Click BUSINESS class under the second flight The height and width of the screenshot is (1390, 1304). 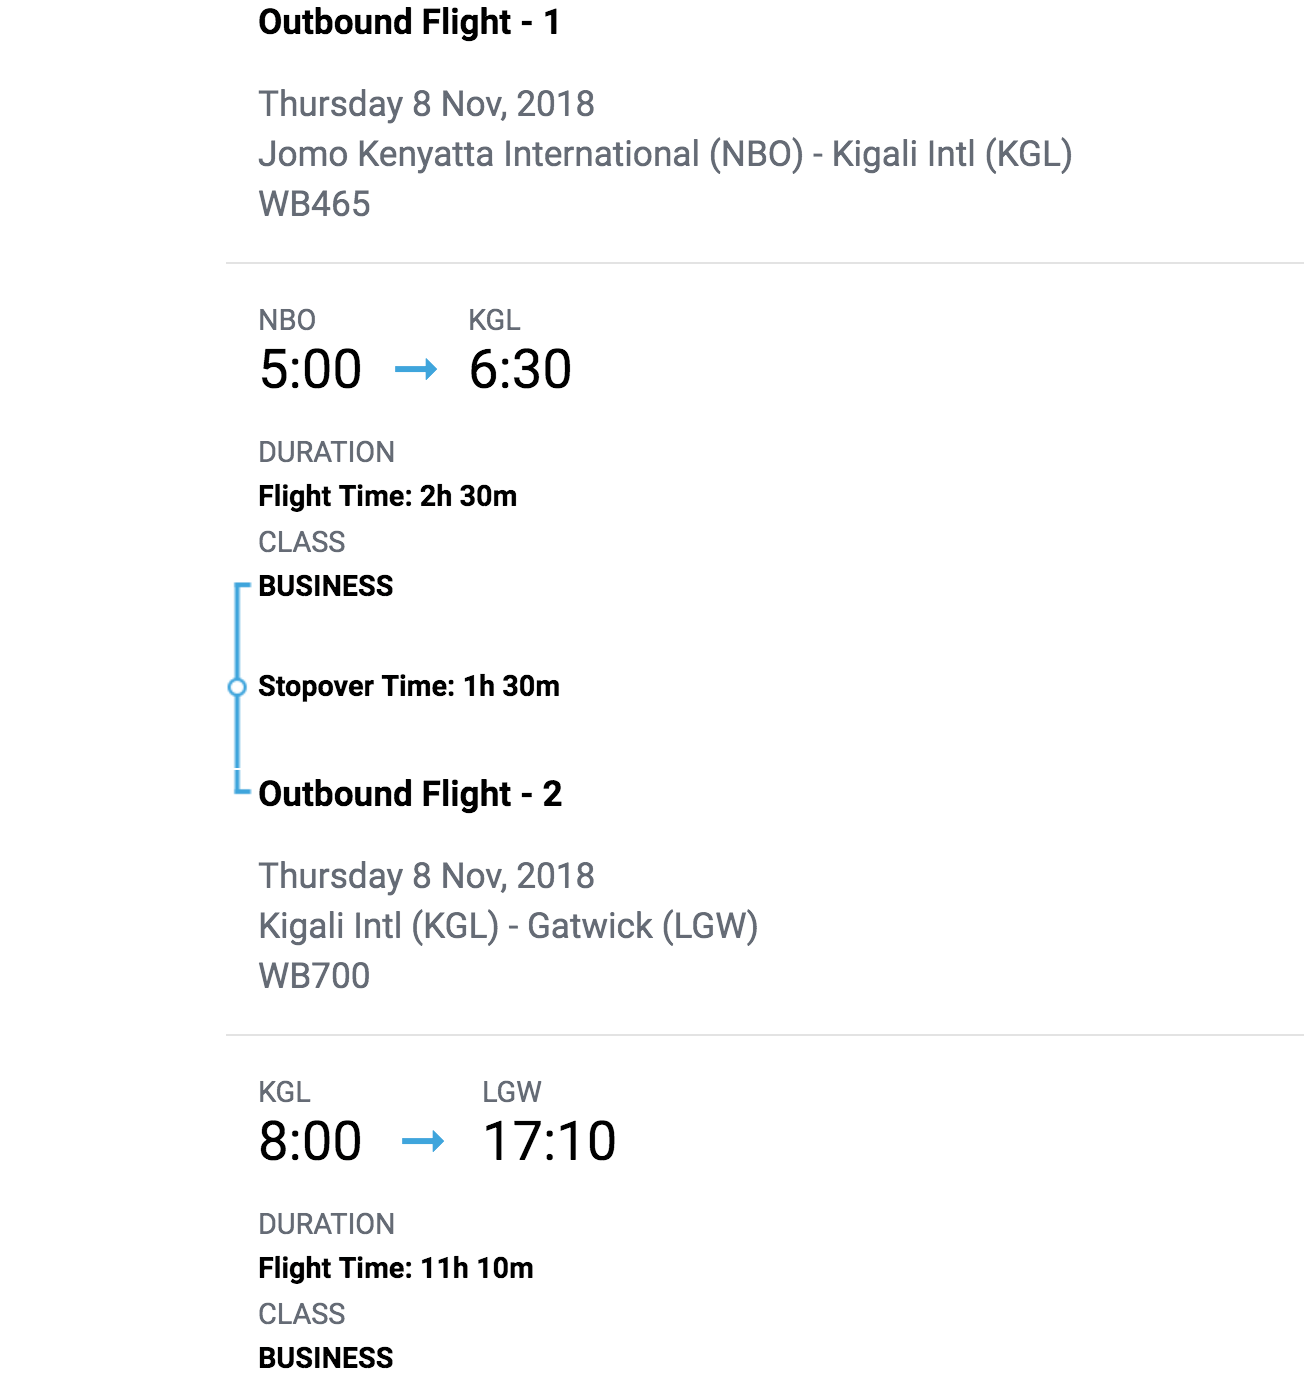click(325, 1358)
